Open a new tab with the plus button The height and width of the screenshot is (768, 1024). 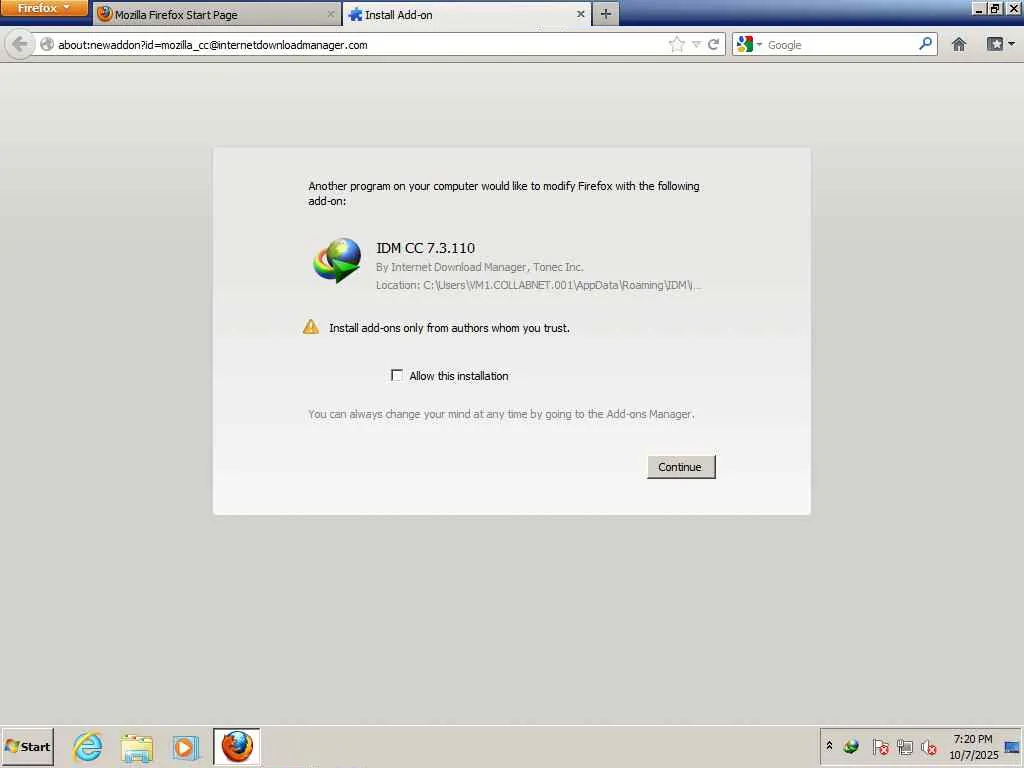click(x=605, y=14)
